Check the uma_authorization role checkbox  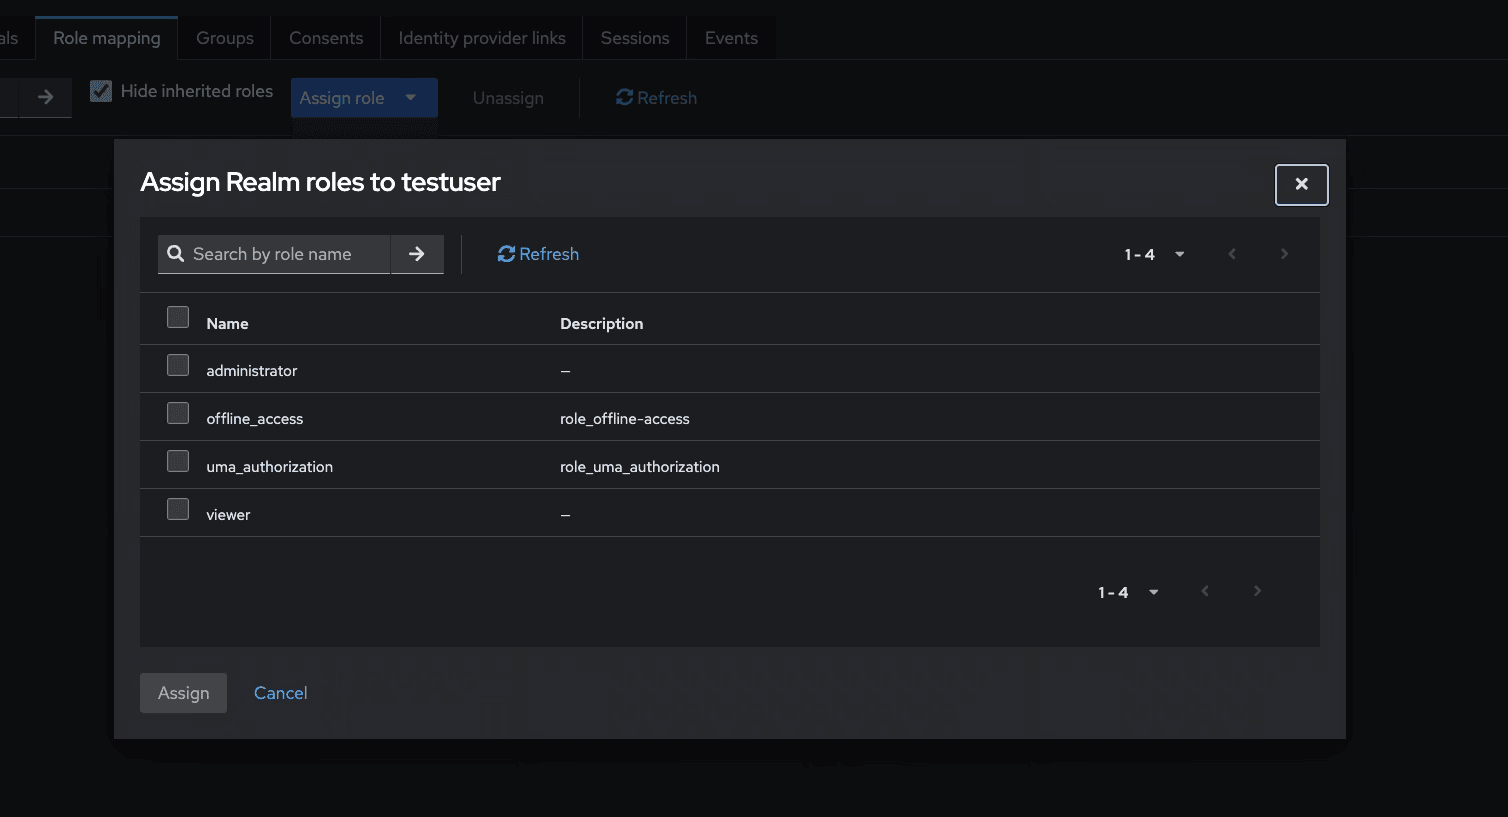pyautogui.click(x=178, y=461)
